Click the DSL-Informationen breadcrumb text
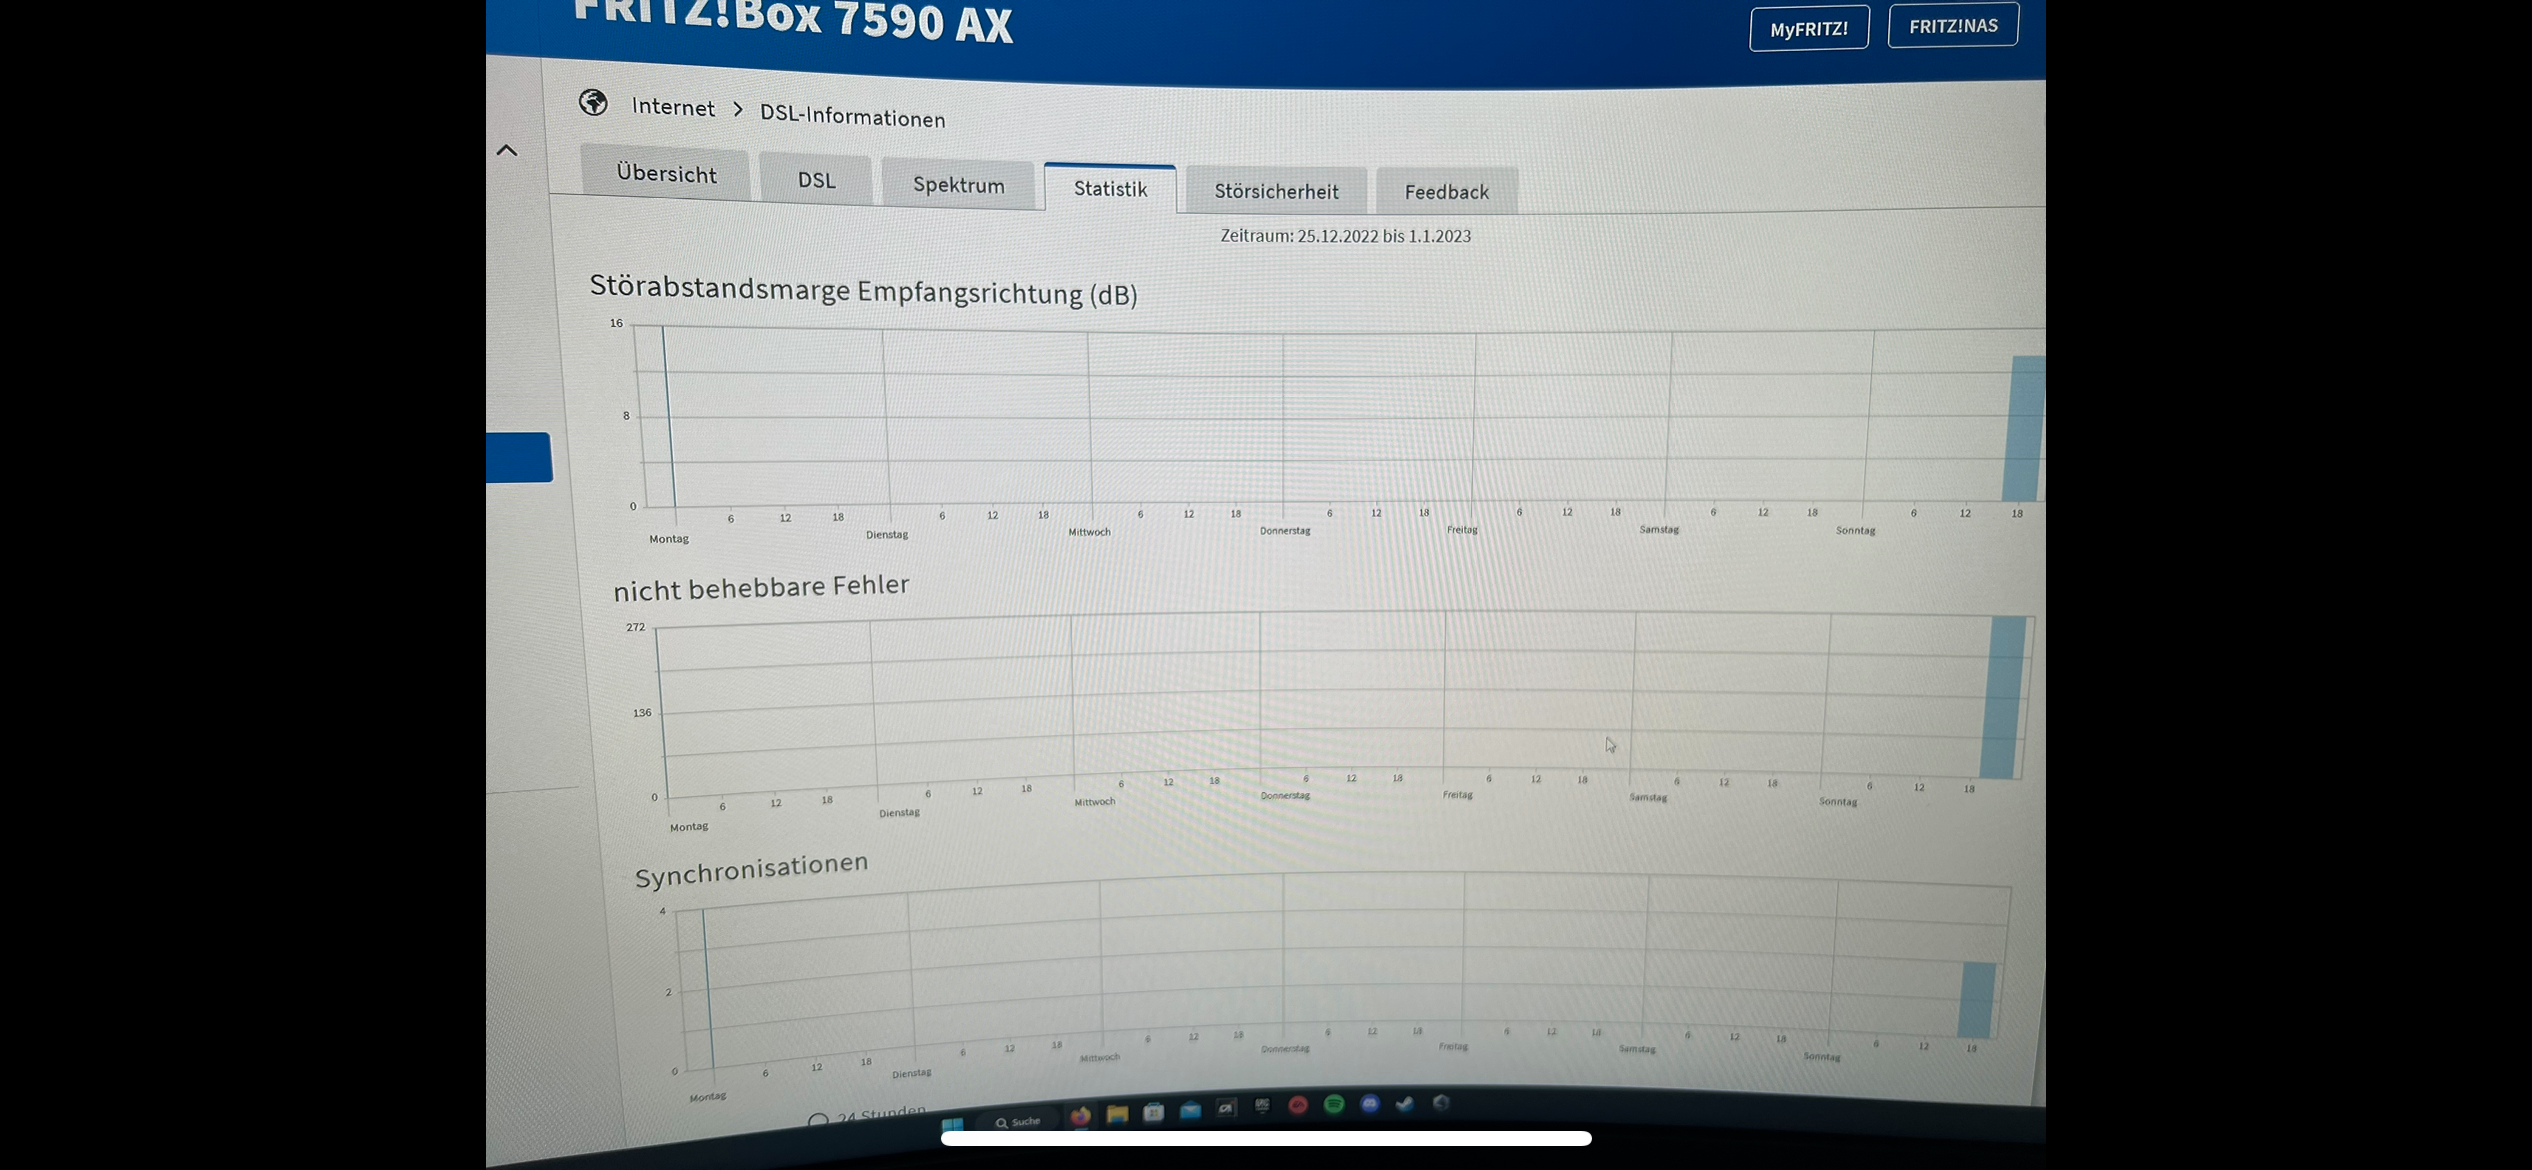The height and width of the screenshot is (1170, 2532). (x=852, y=116)
